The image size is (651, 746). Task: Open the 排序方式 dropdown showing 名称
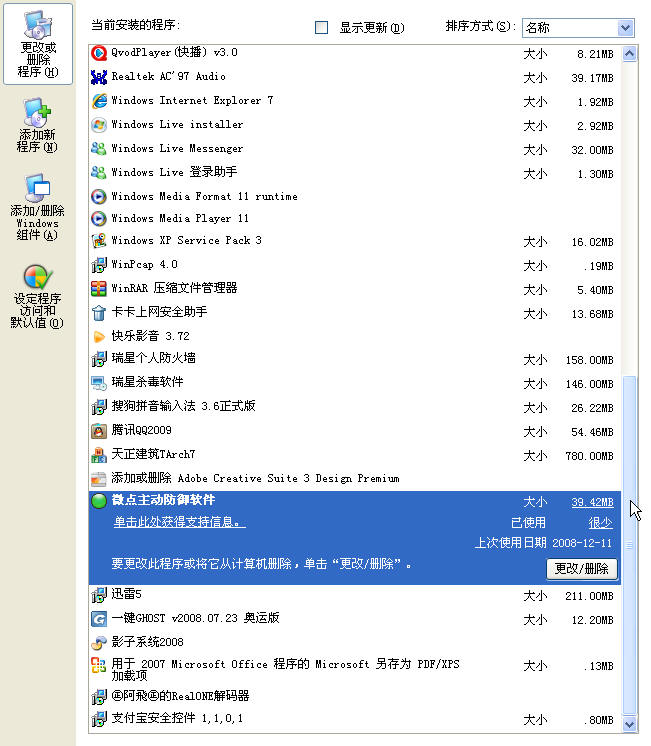(578, 28)
